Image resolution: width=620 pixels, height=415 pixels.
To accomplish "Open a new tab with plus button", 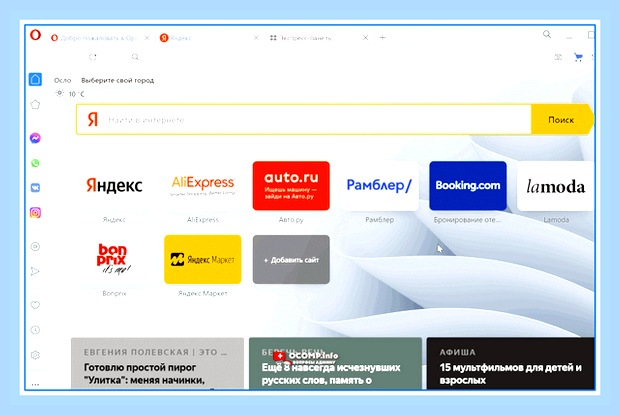I will point(382,38).
